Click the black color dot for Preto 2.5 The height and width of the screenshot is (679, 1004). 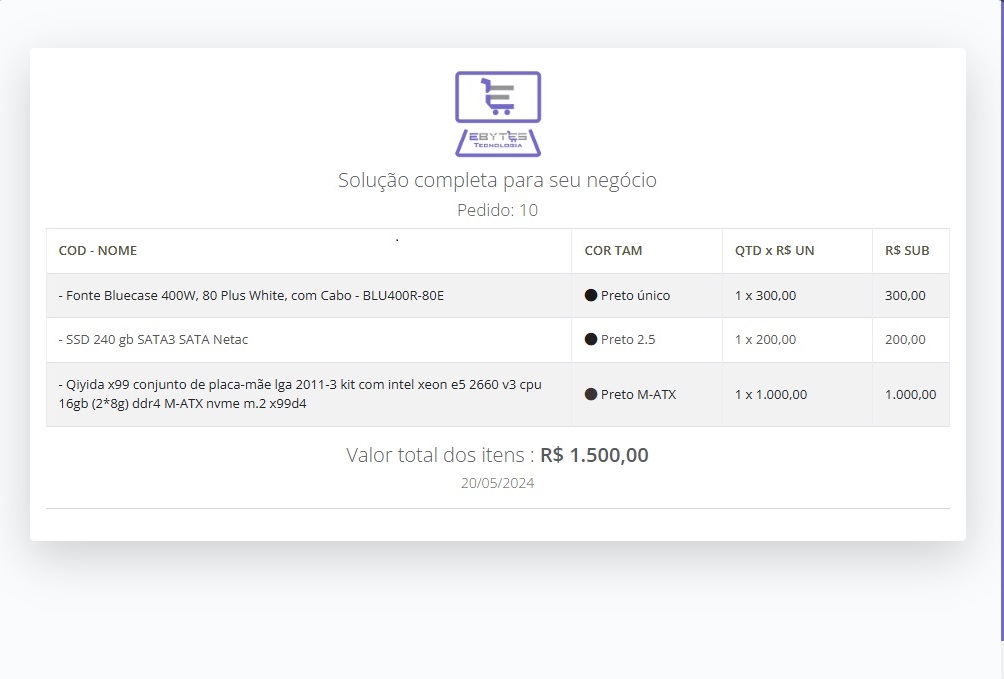coord(591,340)
